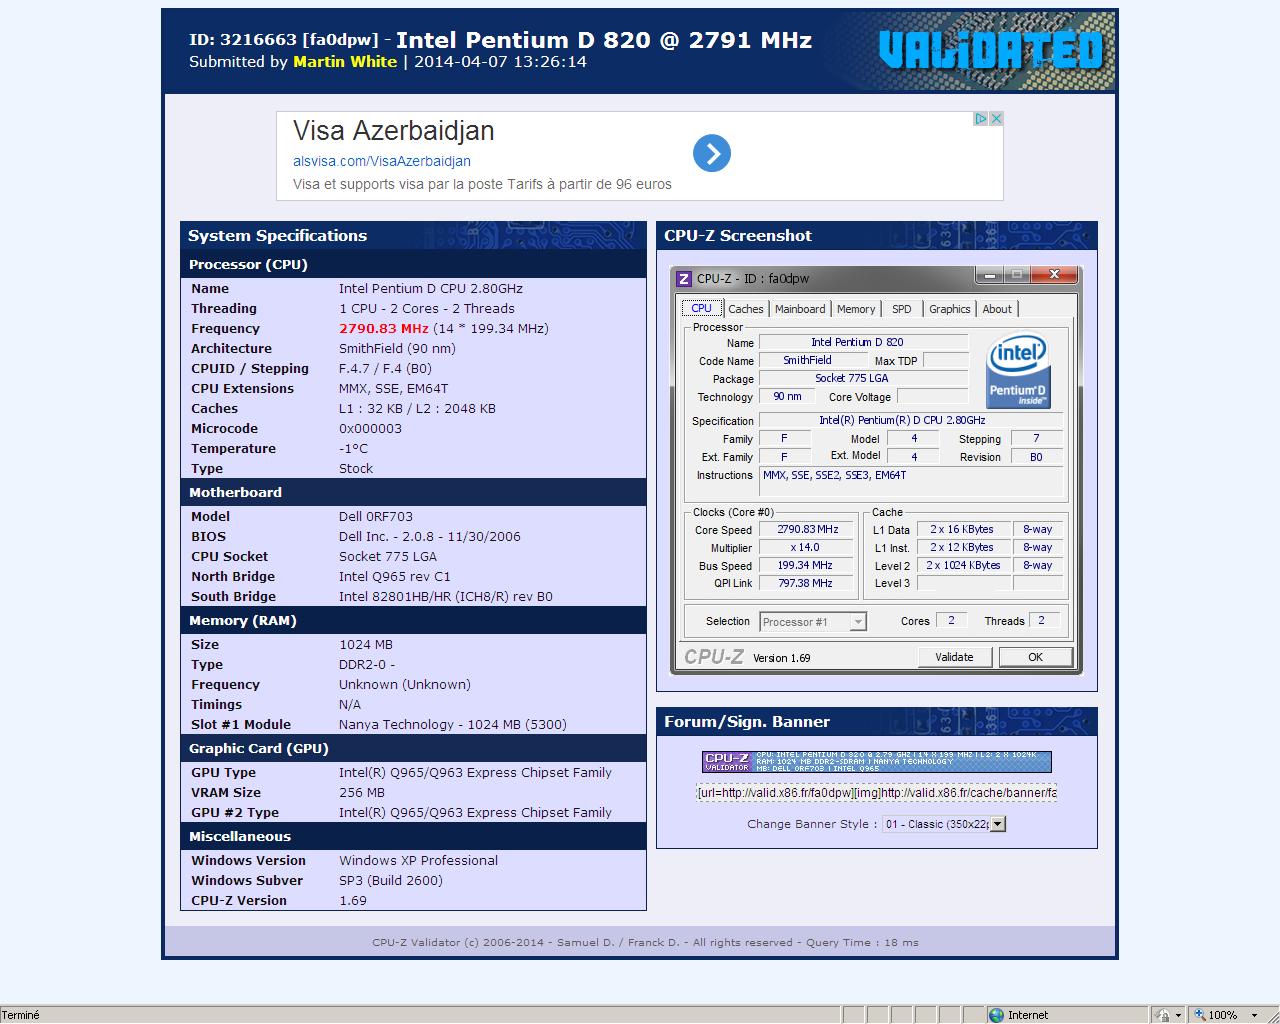Click the QPI Link 797.38 MHz field
The height and width of the screenshot is (1024, 1280).
coord(807,584)
